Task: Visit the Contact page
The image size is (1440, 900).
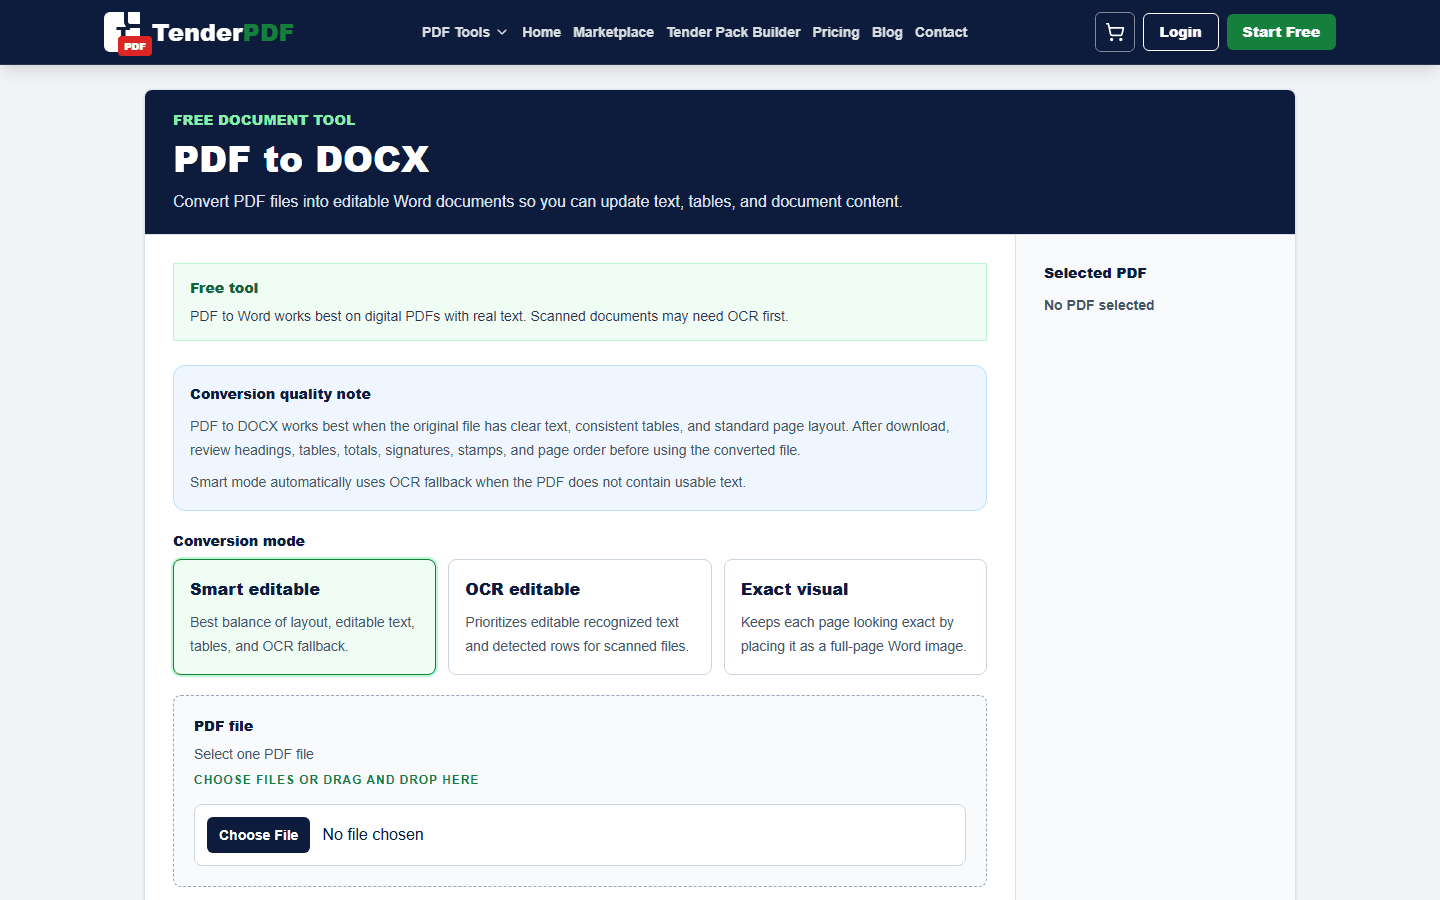Action: tap(941, 32)
